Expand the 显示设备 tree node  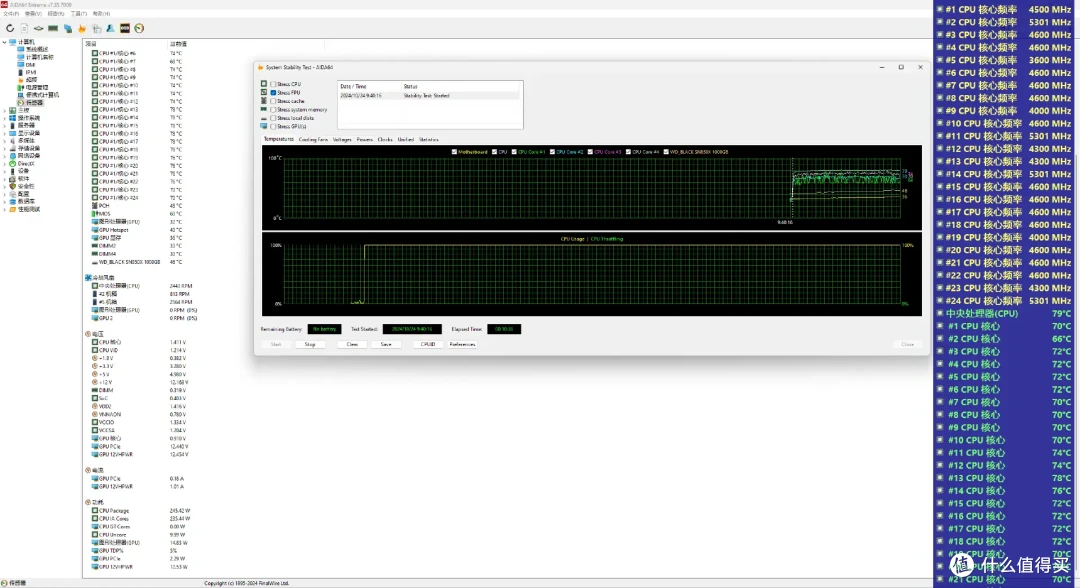tap(4, 133)
